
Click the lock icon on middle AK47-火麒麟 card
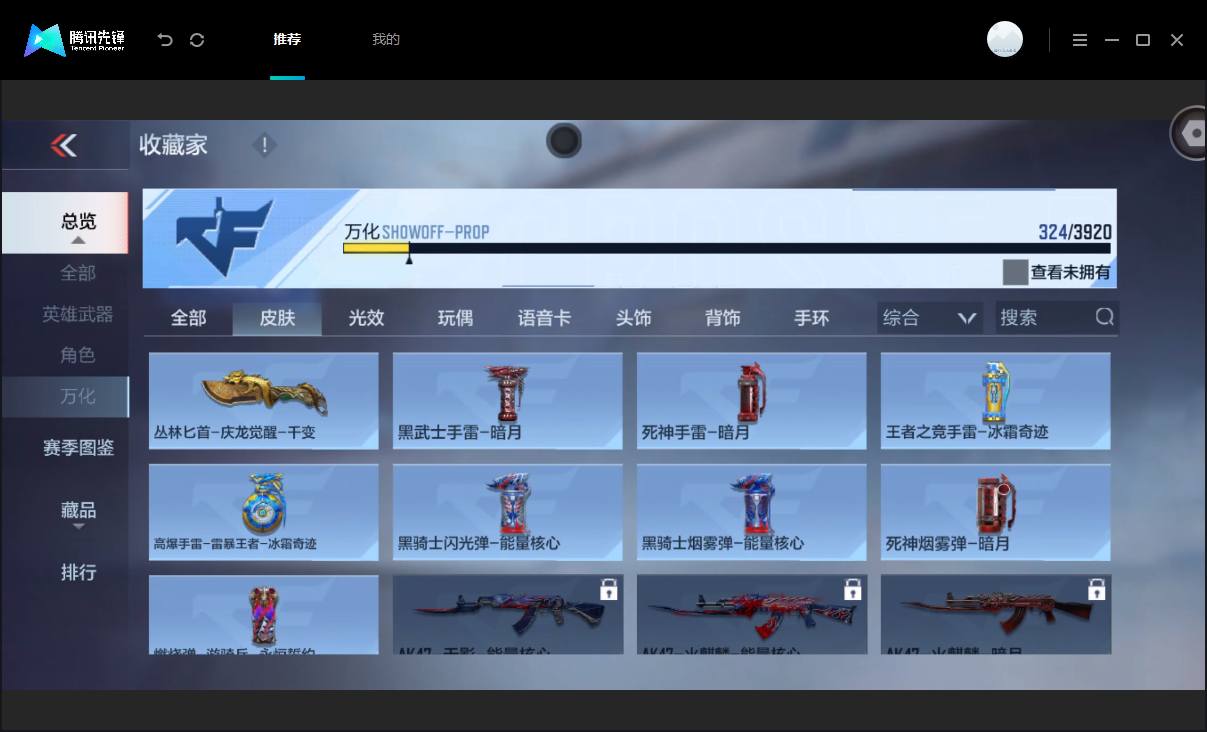click(x=852, y=589)
